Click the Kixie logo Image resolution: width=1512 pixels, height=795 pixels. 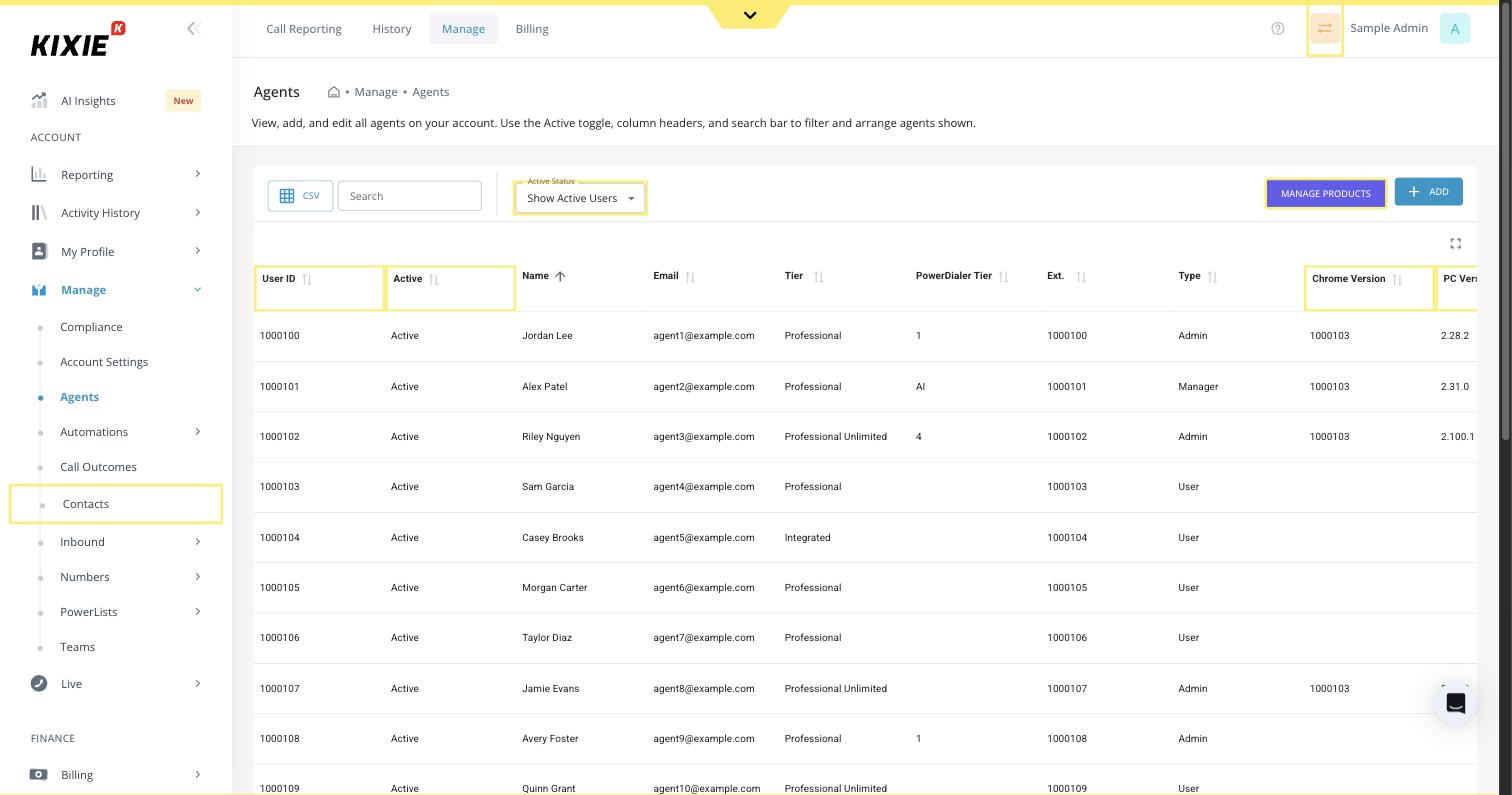pyautogui.click(x=78, y=40)
